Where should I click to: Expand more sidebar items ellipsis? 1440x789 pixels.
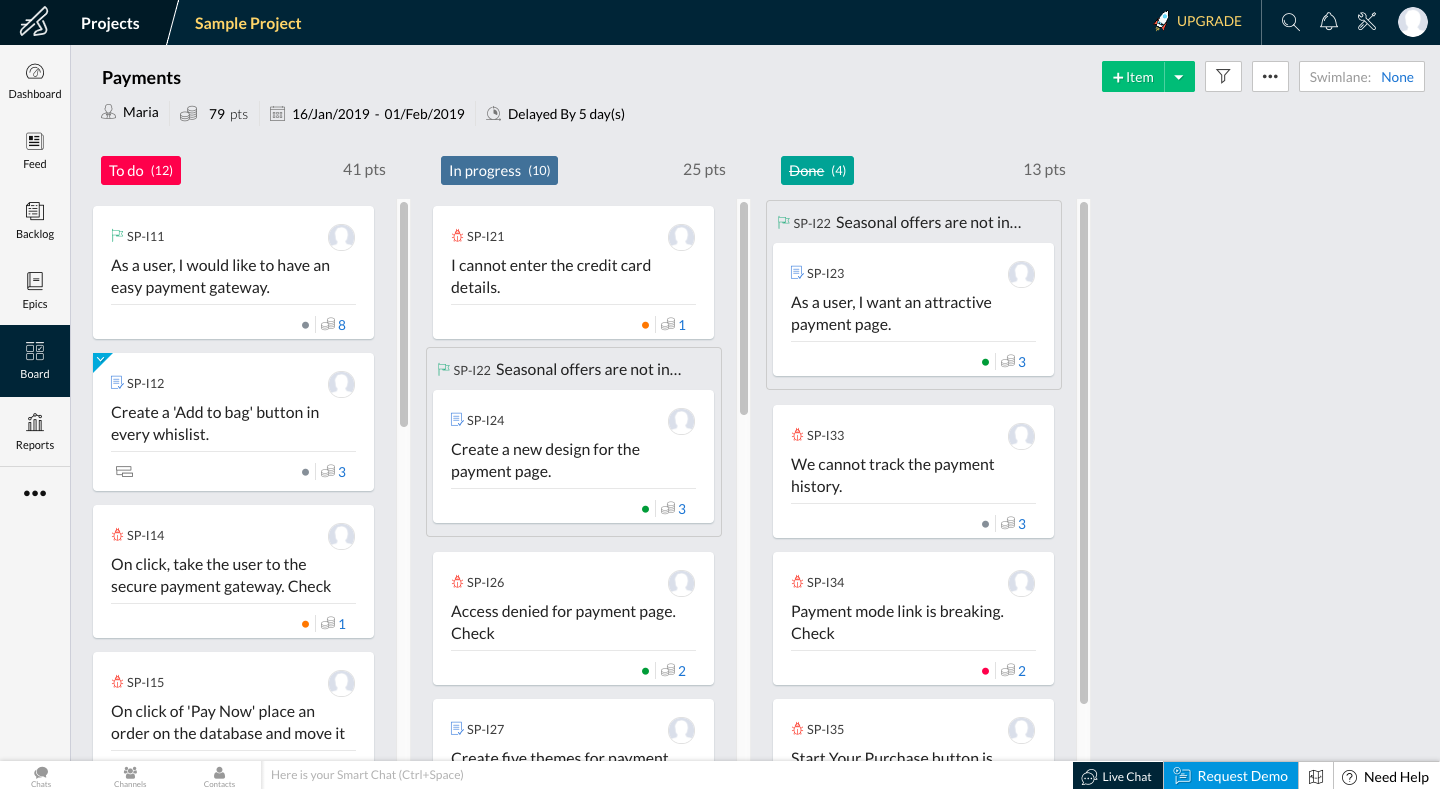(35, 493)
